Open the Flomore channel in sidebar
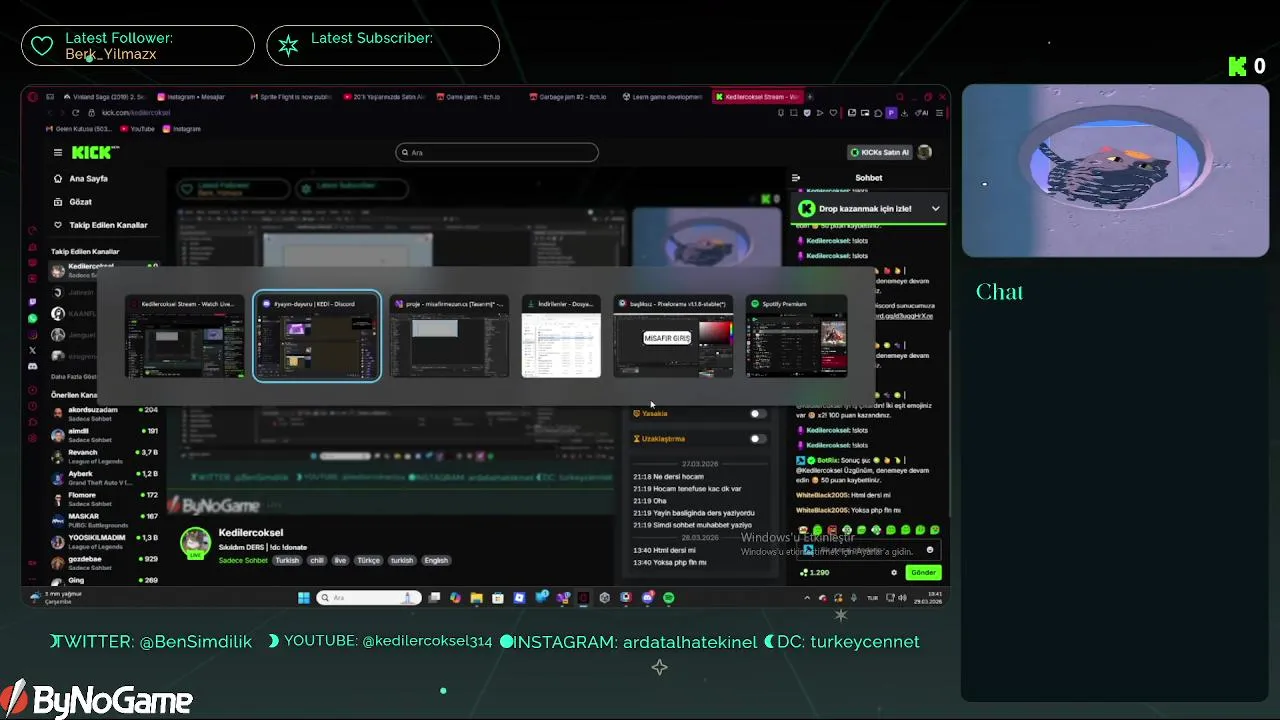 click(x=105, y=499)
